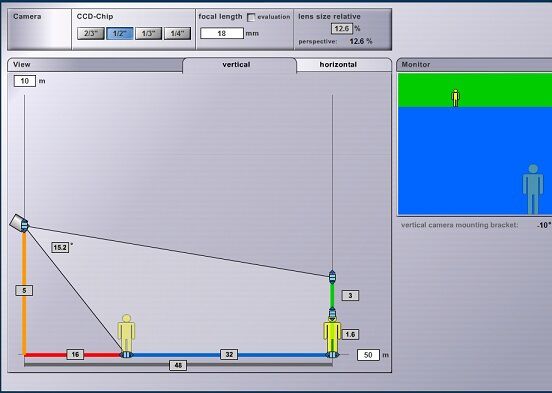Viewport: 552px width, 393px height.
Task: Select the 2/3" CCD chip button
Action: (x=90, y=33)
